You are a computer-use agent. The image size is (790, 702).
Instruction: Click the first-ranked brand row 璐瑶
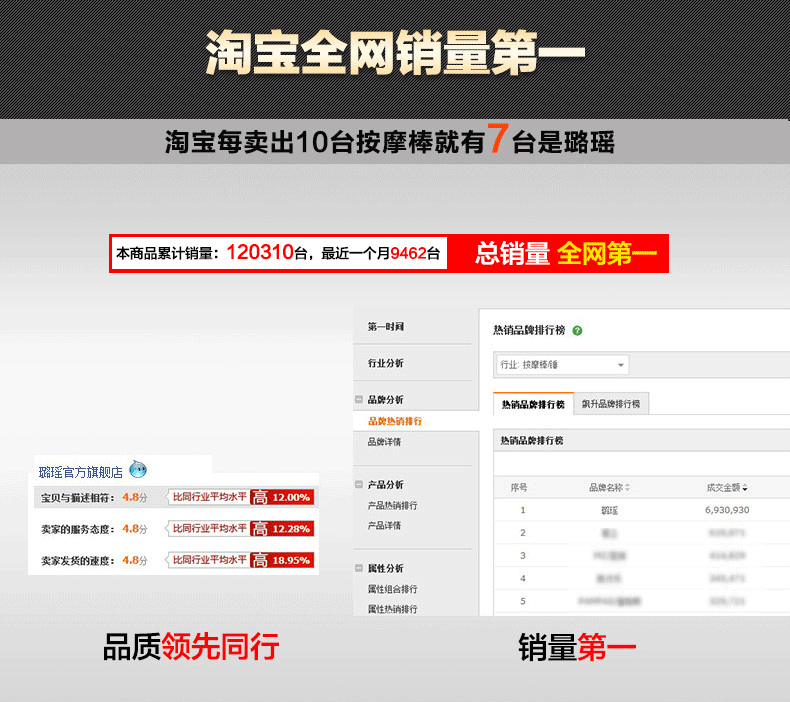[x=603, y=510]
